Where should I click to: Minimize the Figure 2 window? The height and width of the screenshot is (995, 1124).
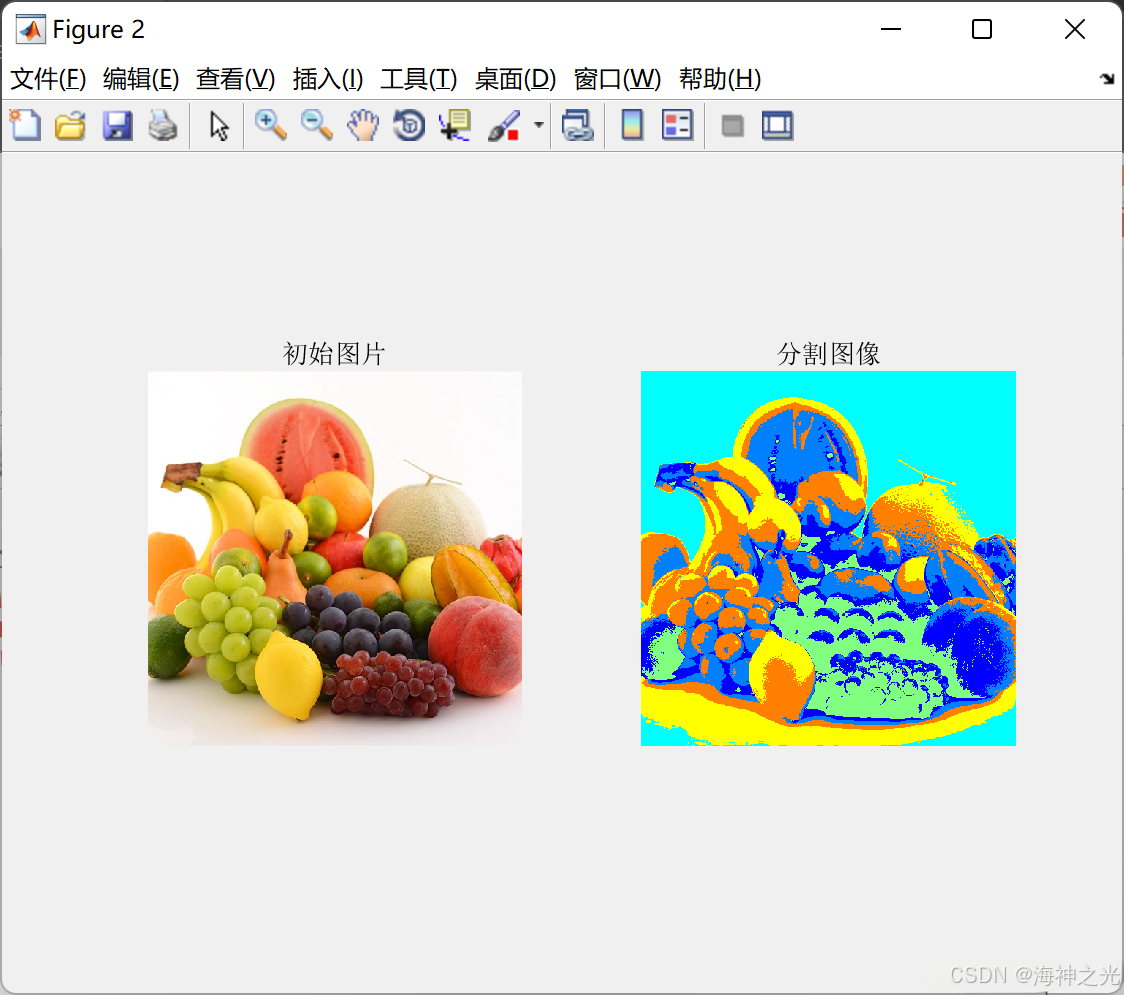[890, 29]
